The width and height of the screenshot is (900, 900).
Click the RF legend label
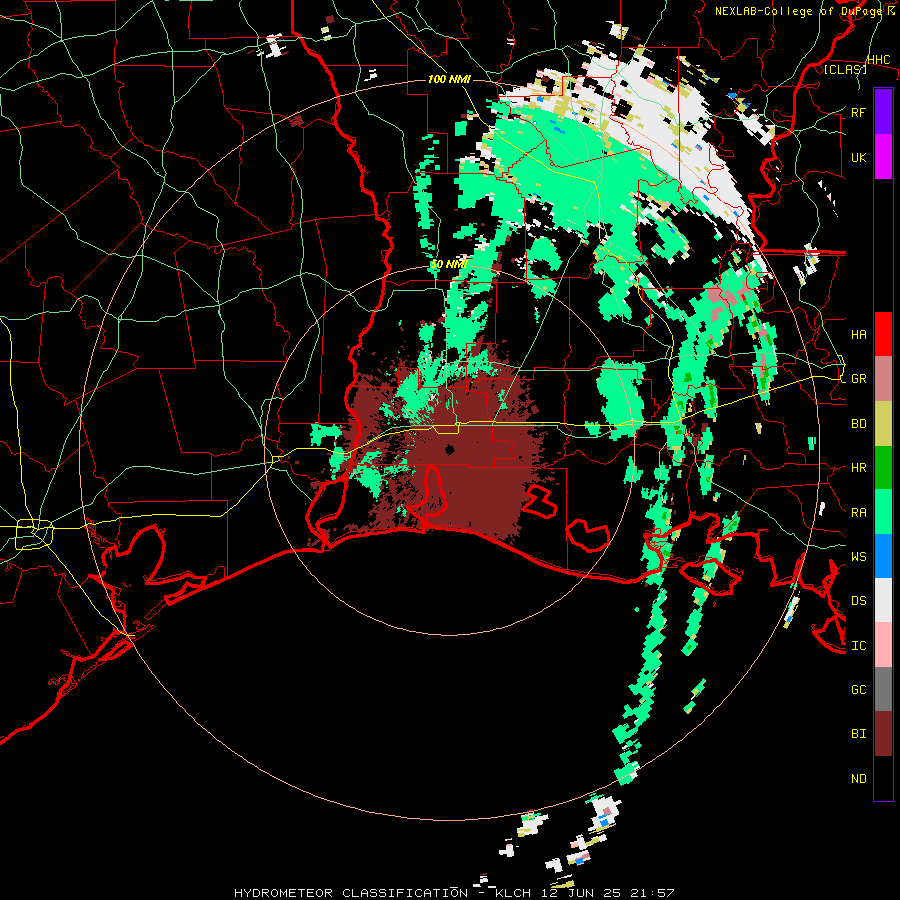tap(858, 112)
